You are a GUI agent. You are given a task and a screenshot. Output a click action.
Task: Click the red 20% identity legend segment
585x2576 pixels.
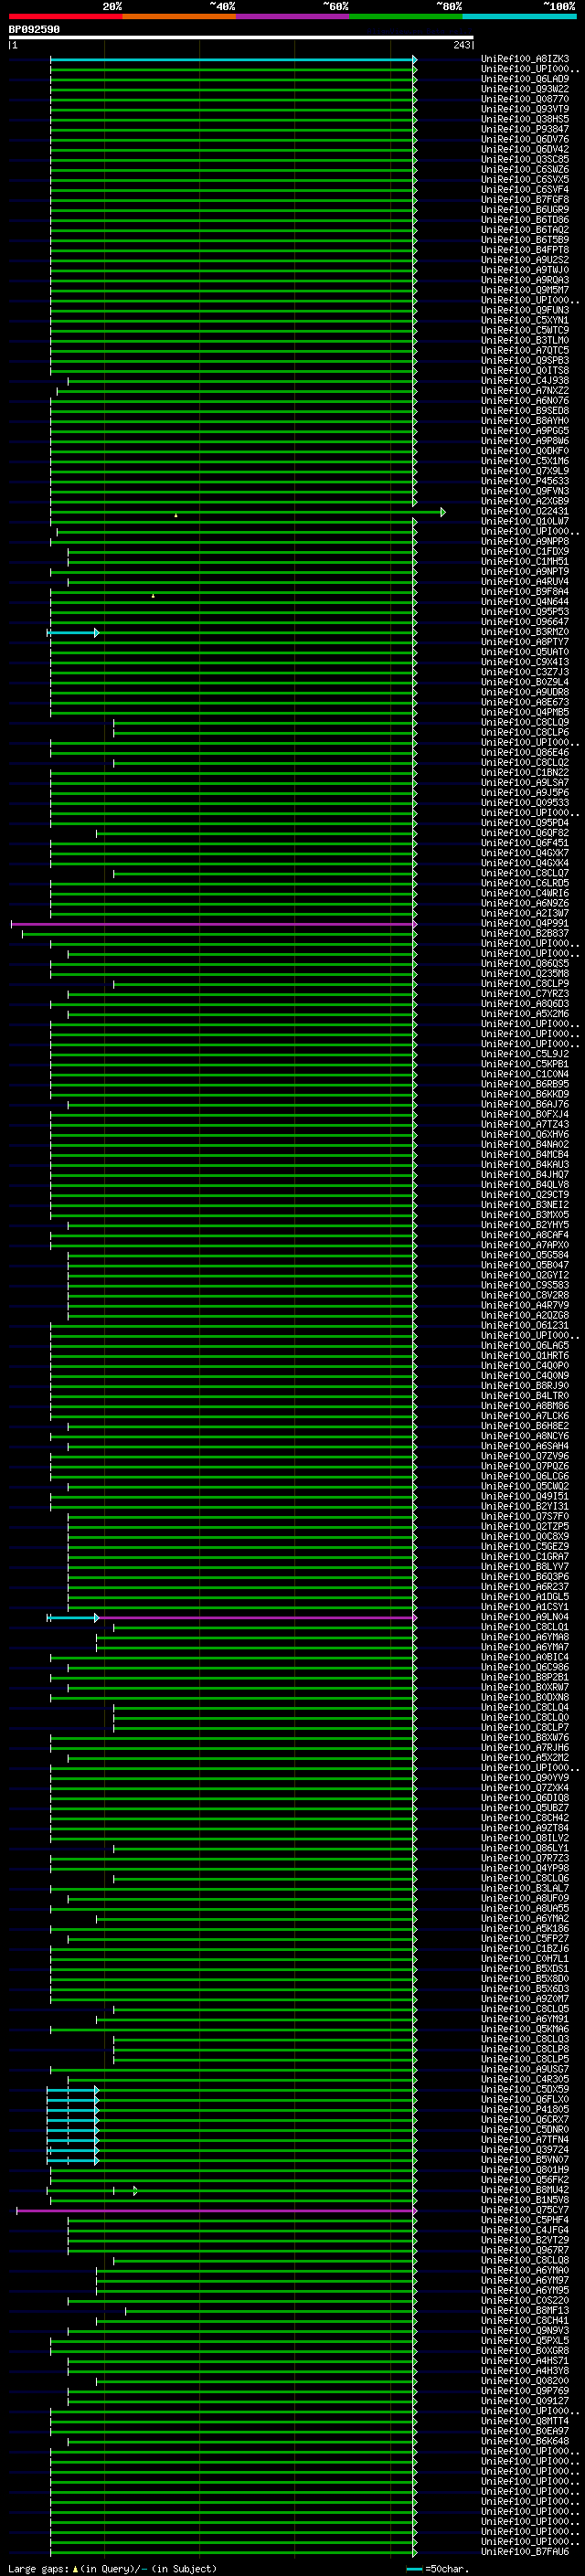(x=65, y=16)
